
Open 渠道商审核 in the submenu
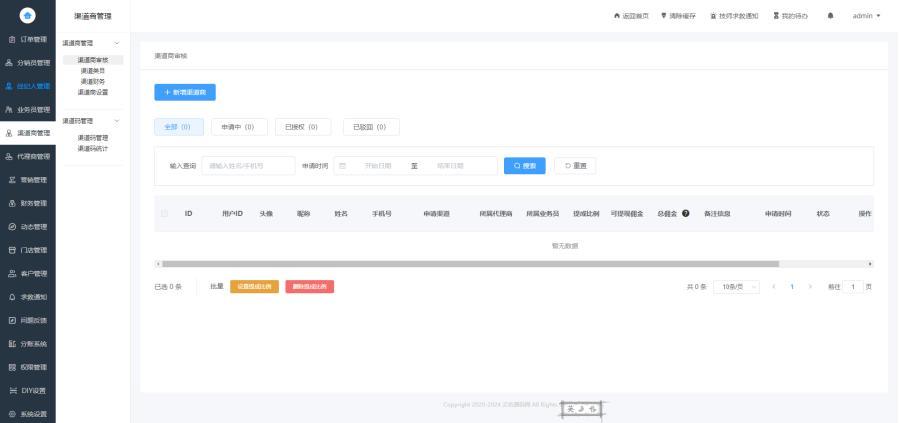pos(93,60)
